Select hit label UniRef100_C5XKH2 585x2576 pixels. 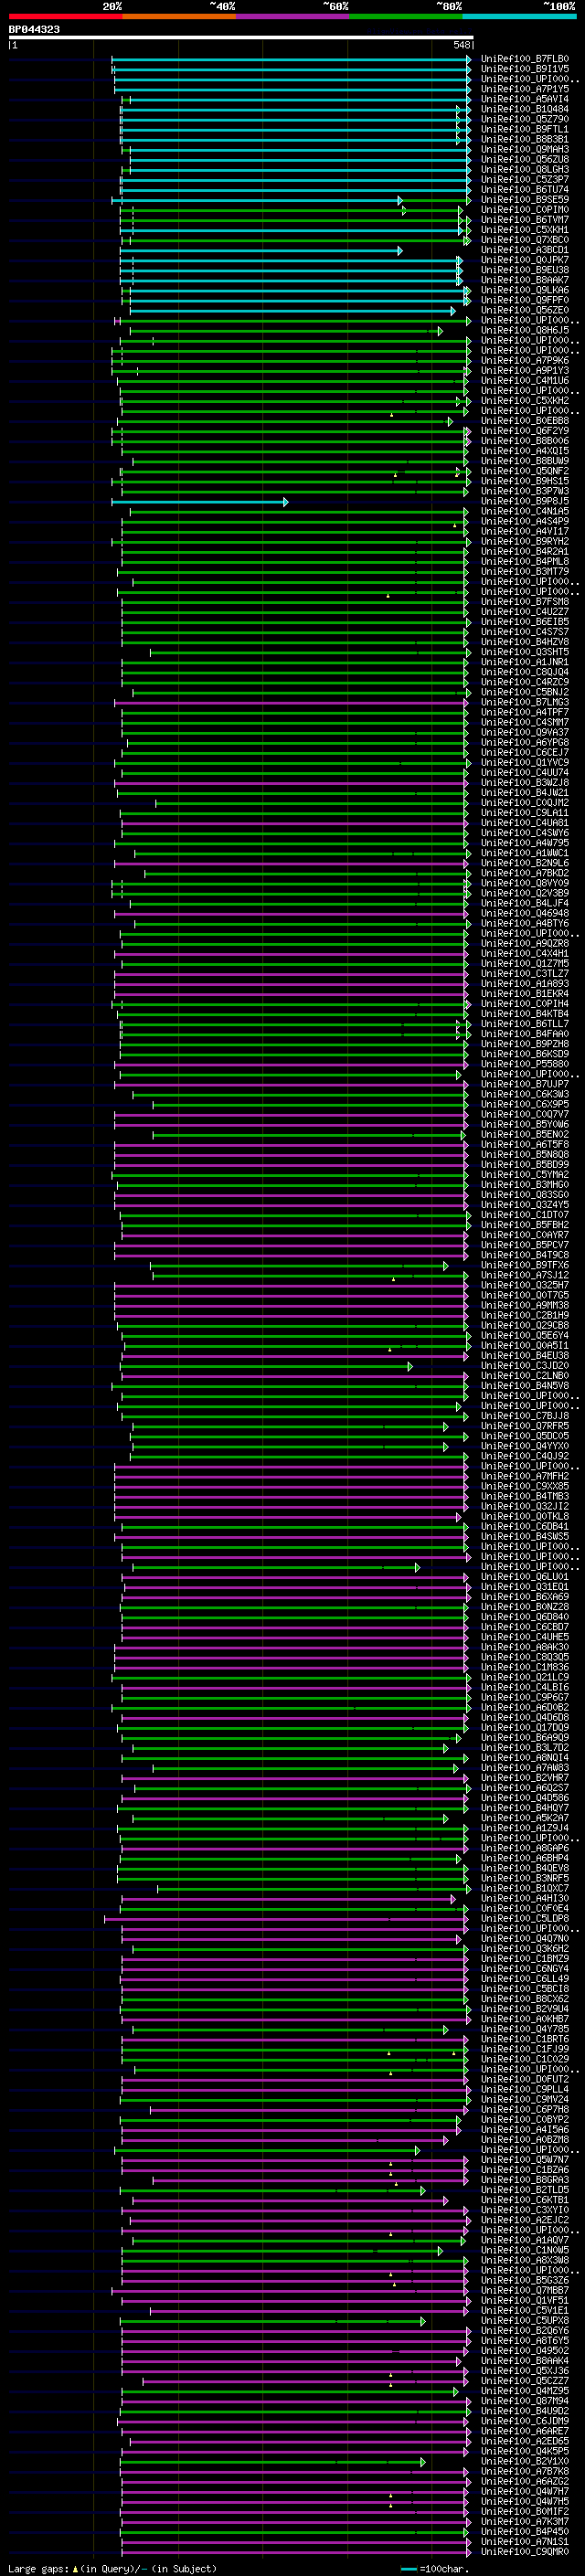coord(525,400)
